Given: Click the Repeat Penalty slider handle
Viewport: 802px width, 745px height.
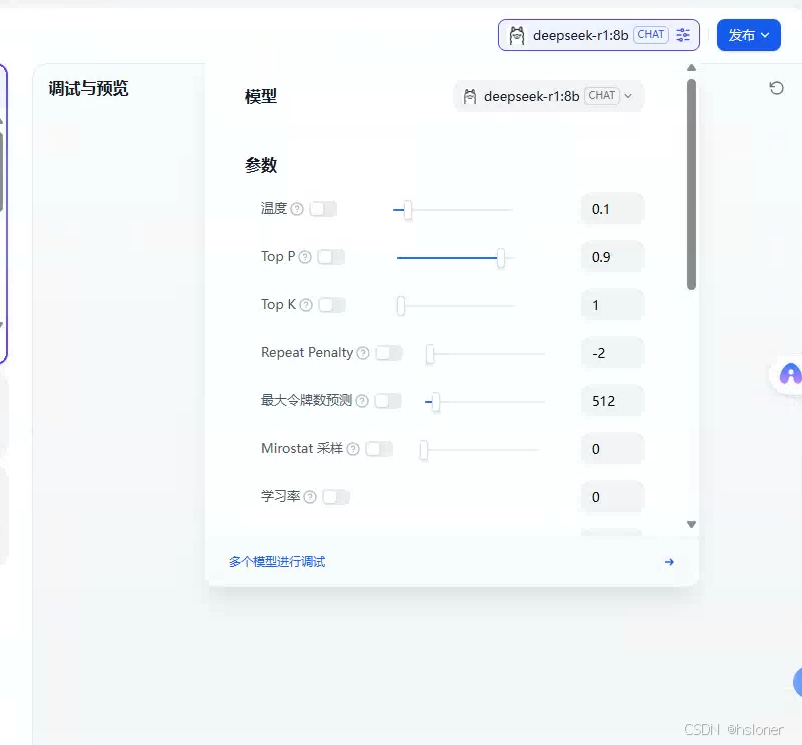Looking at the screenshot, I should coord(430,354).
